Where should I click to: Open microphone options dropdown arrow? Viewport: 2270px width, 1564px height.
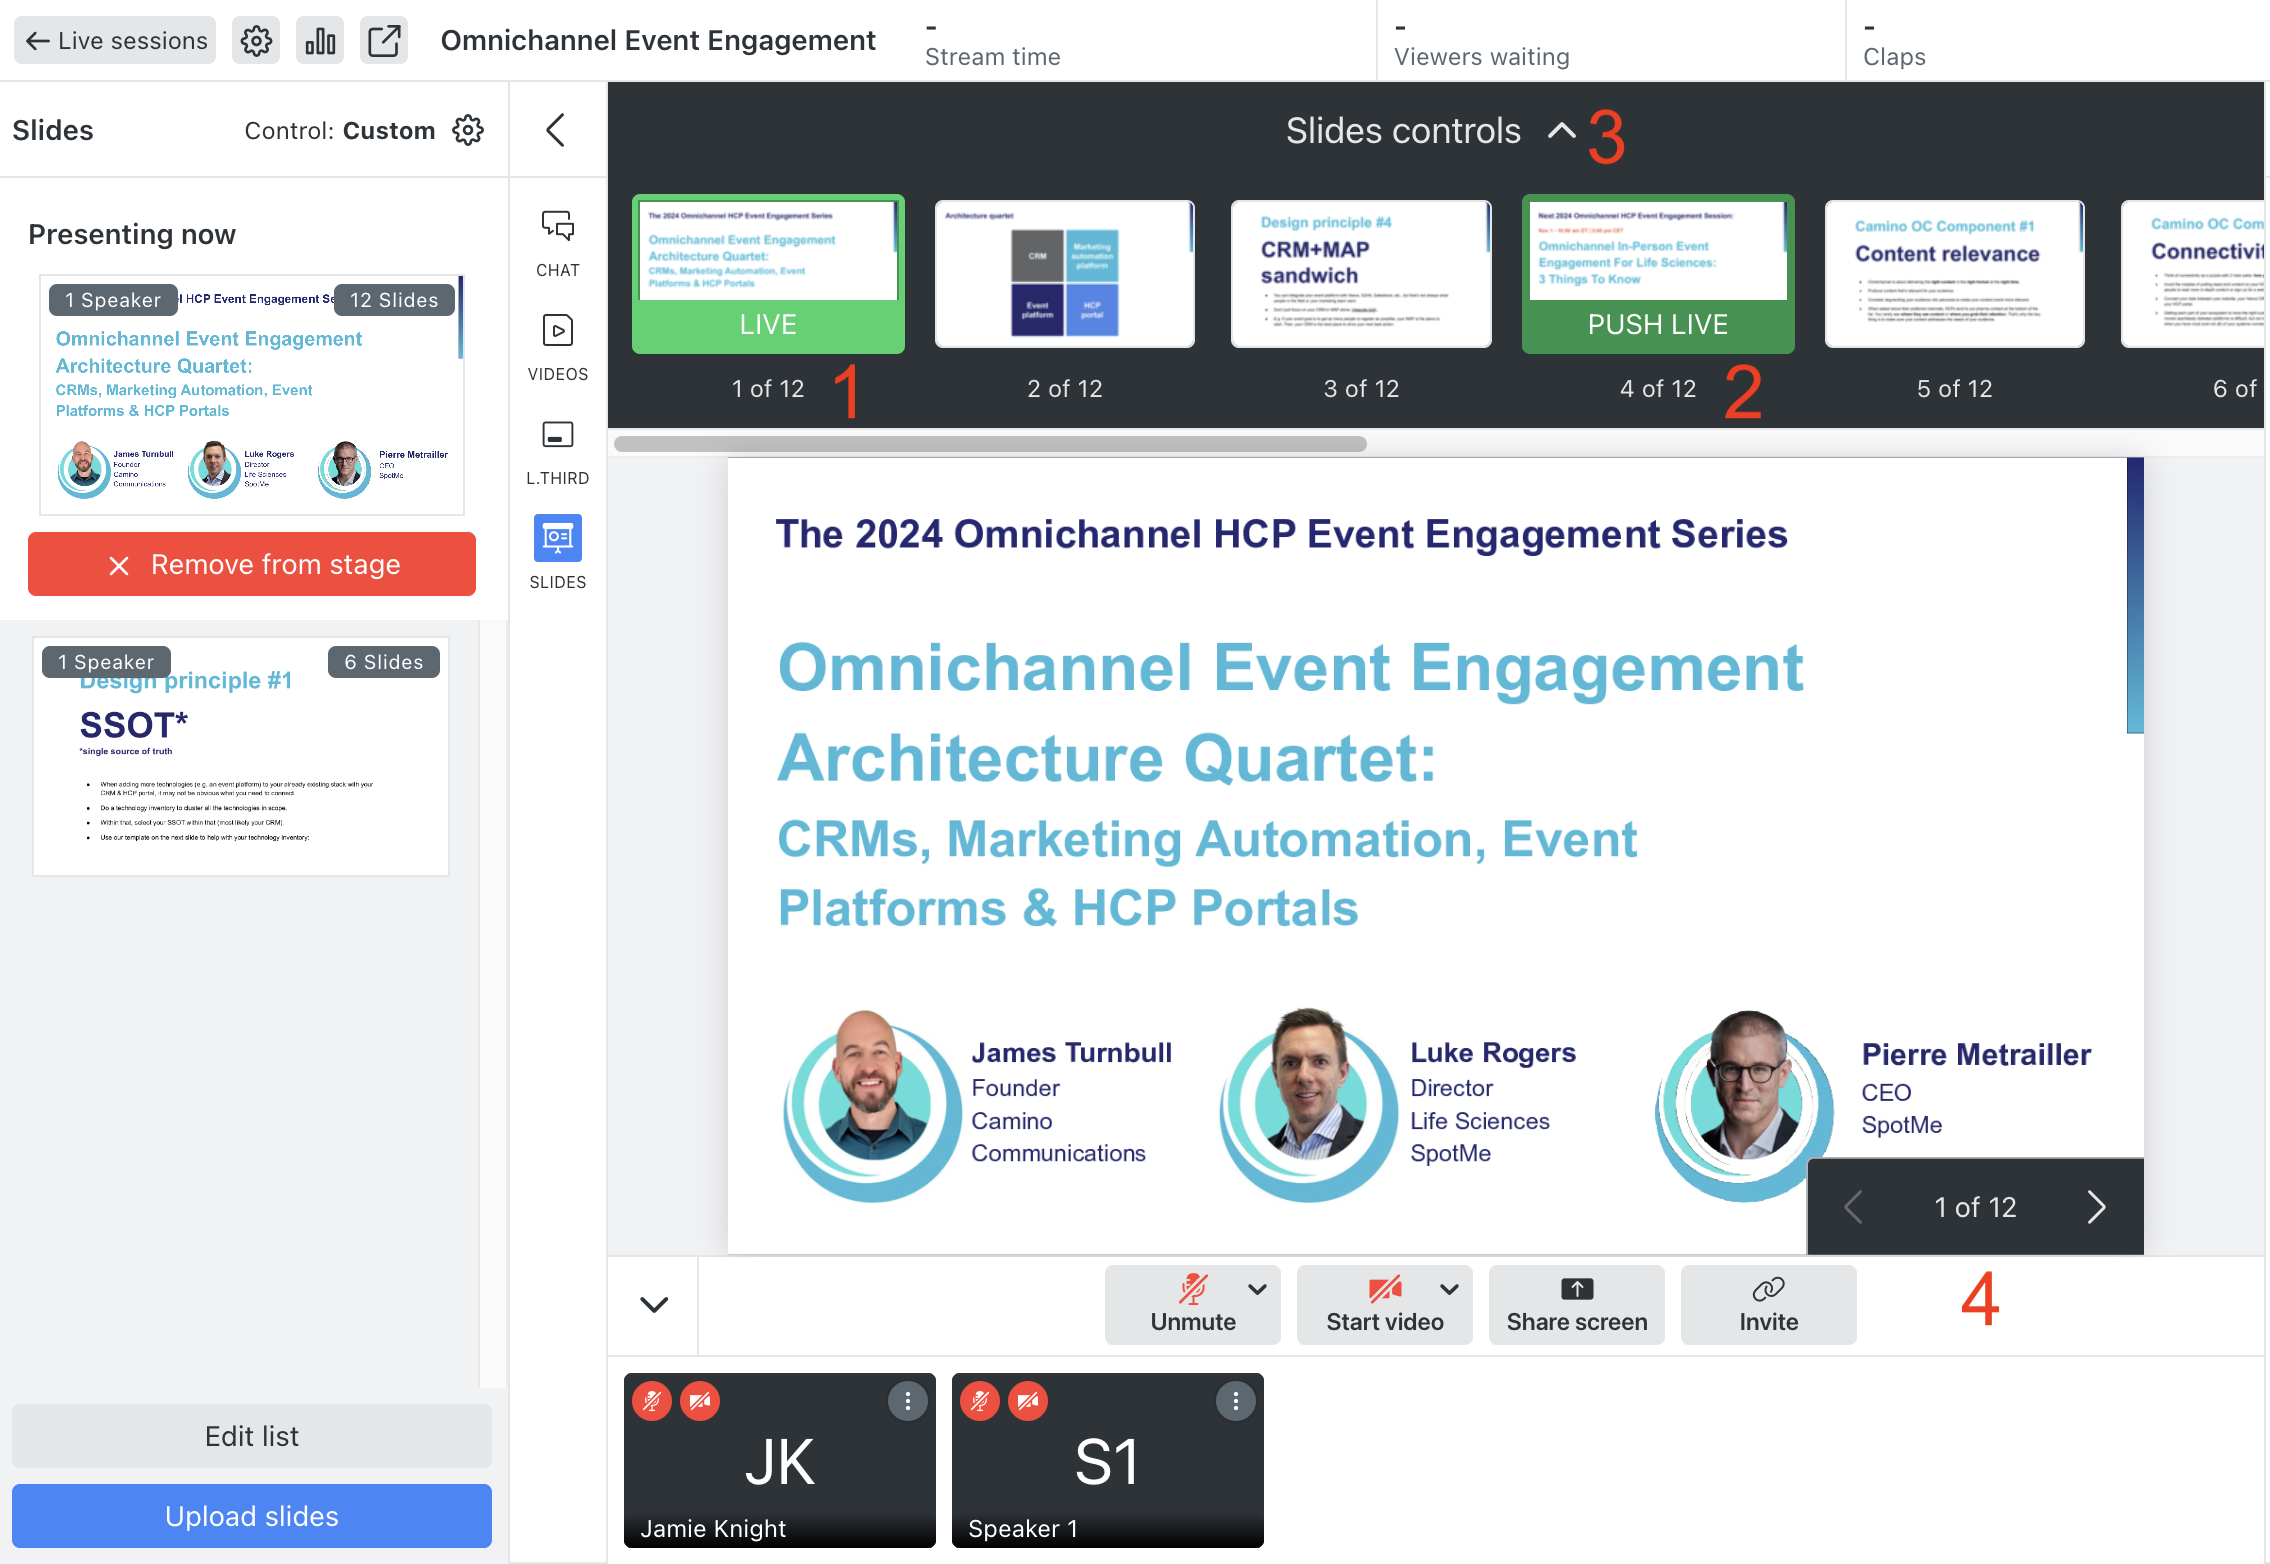coord(1257,1290)
